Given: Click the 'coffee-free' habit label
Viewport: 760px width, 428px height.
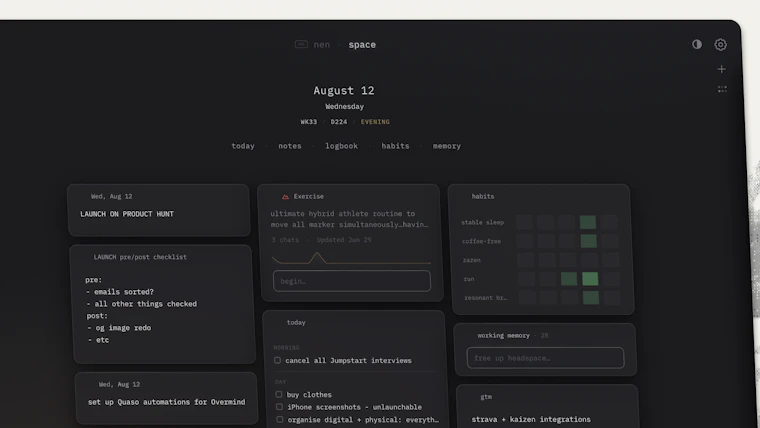Looking at the screenshot, I should (482, 241).
